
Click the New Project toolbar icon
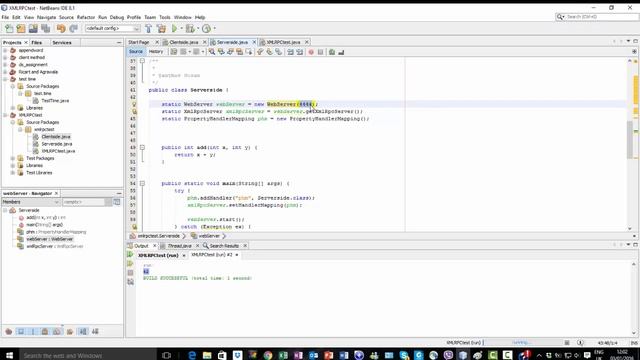pyautogui.click(x=21, y=28)
